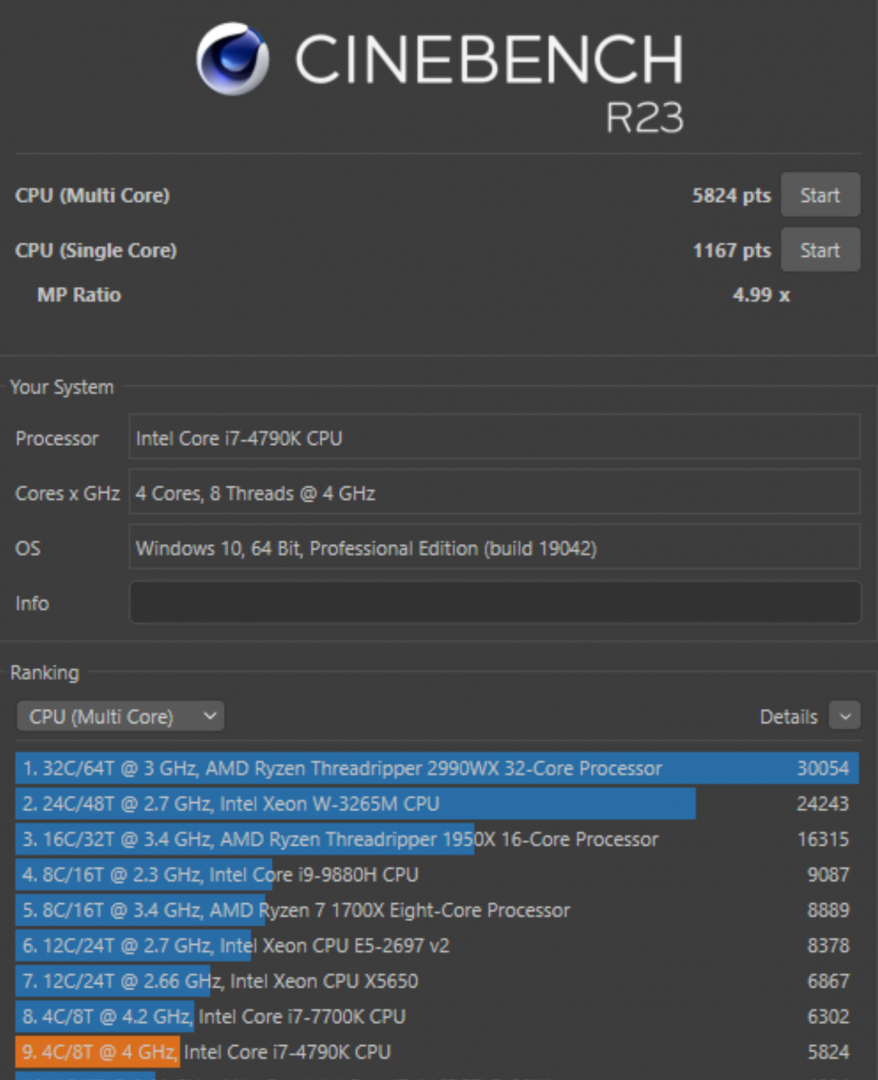878x1080 pixels.
Task: Select highlighted ranking row Intel Core i7-4790K
Action: coord(437,1052)
